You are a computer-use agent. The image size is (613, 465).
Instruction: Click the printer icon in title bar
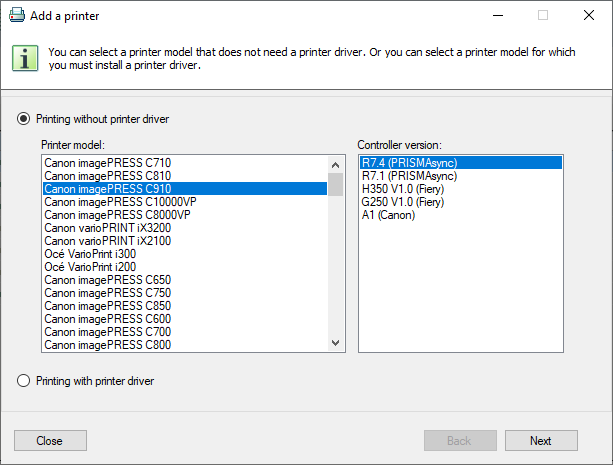point(17,16)
